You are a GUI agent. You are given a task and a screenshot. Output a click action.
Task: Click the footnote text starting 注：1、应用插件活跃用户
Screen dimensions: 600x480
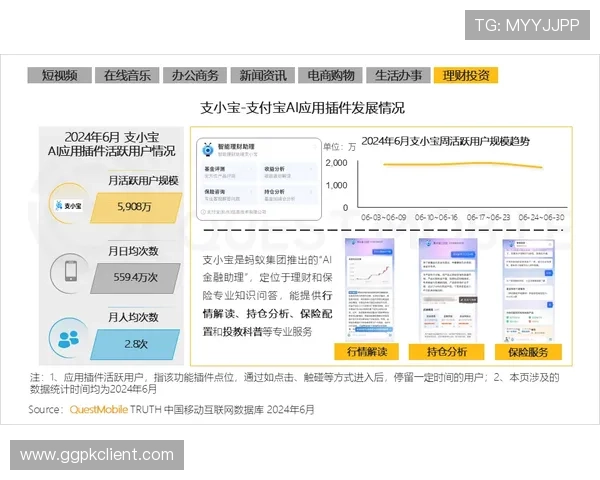coord(294,383)
